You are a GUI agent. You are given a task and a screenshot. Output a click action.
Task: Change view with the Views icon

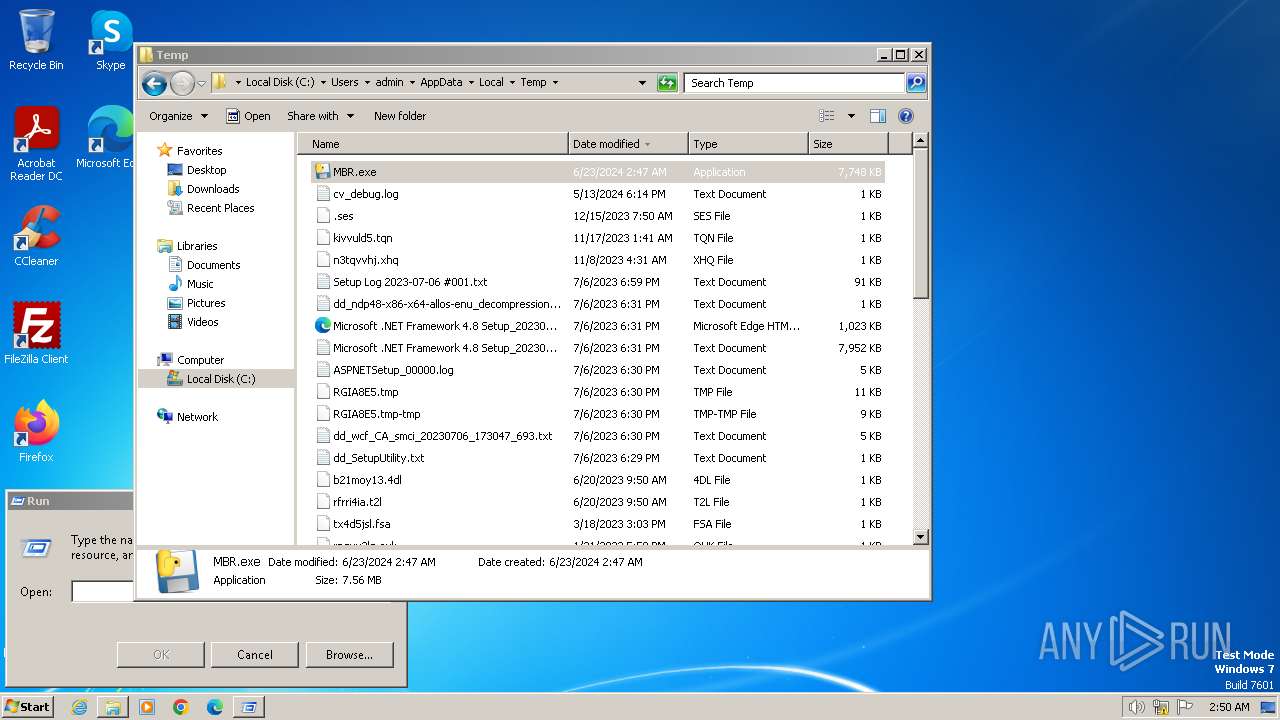827,116
